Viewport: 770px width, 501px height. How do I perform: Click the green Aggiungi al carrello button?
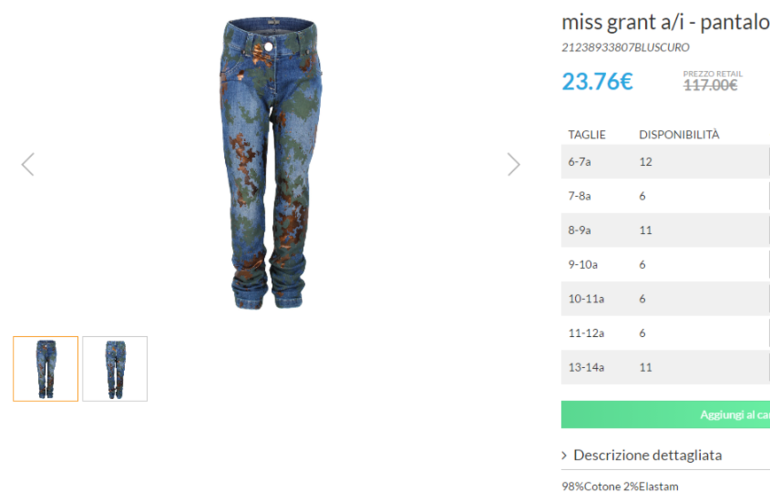[665, 415]
